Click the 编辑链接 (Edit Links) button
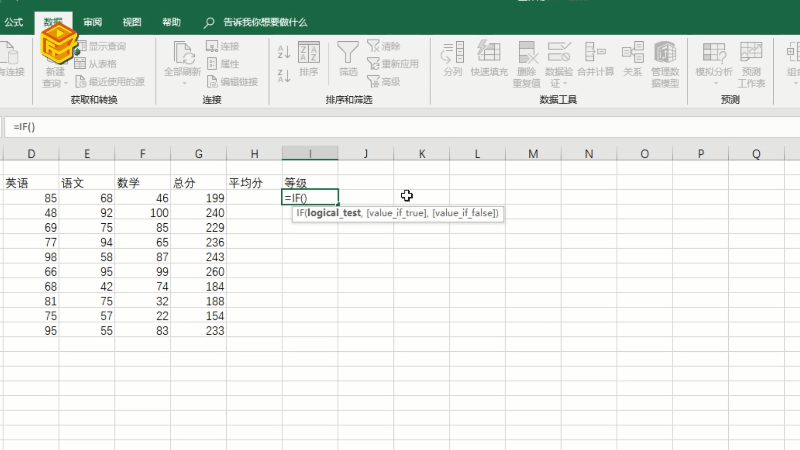The image size is (800, 450). 231,82
